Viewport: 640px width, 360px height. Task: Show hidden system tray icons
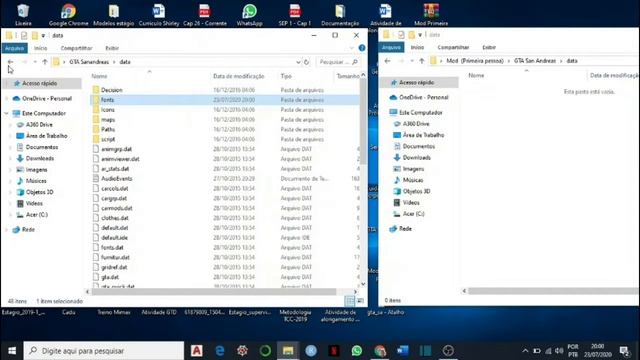tap(525, 351)
